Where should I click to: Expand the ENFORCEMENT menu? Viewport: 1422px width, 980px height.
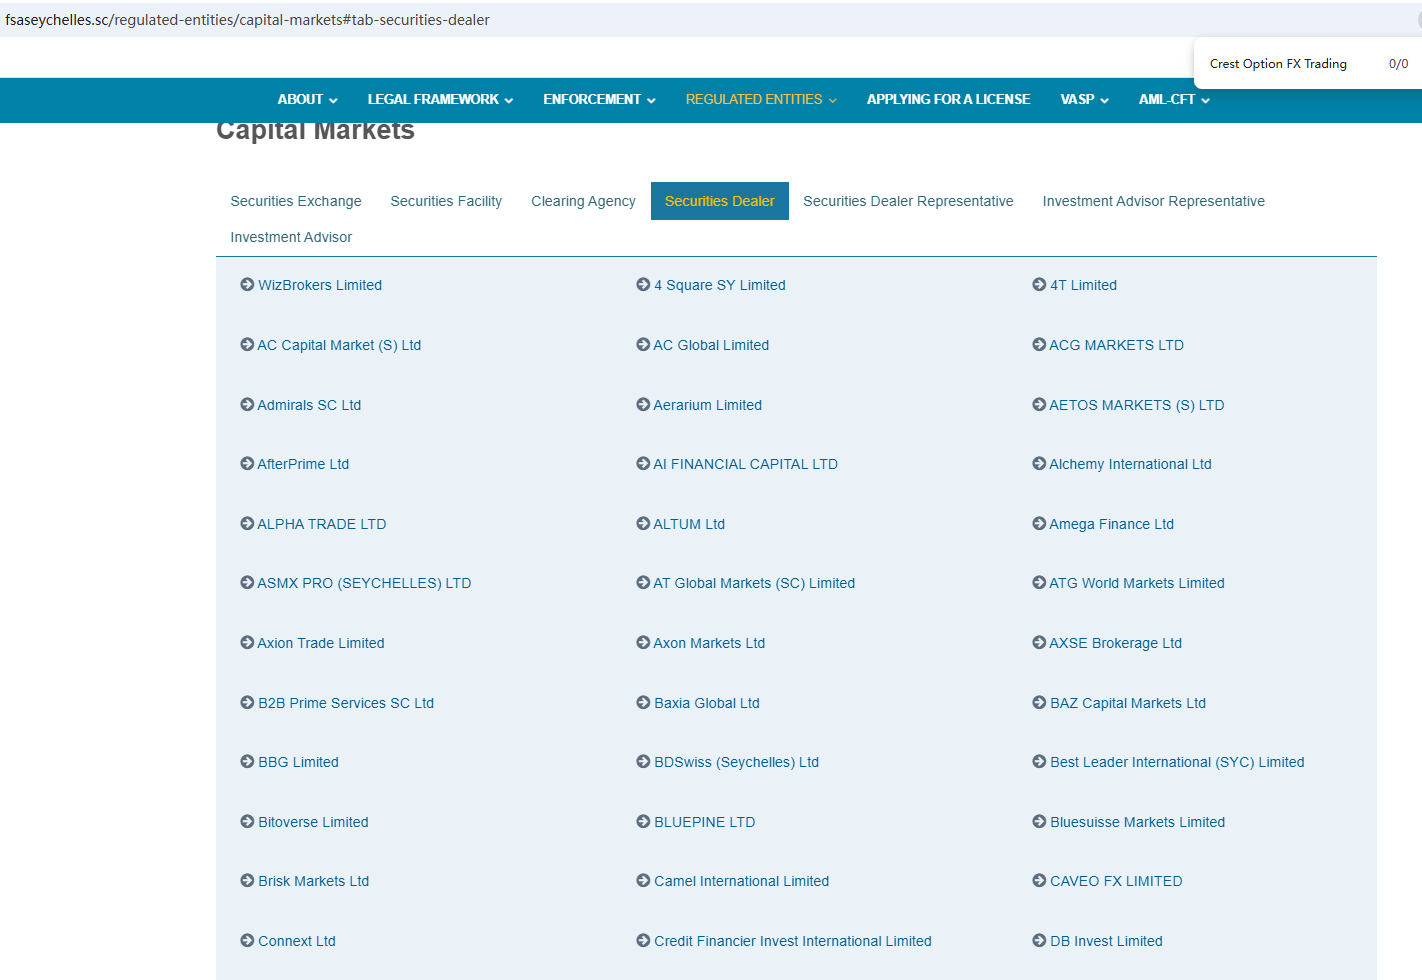(x=599, y=100)
